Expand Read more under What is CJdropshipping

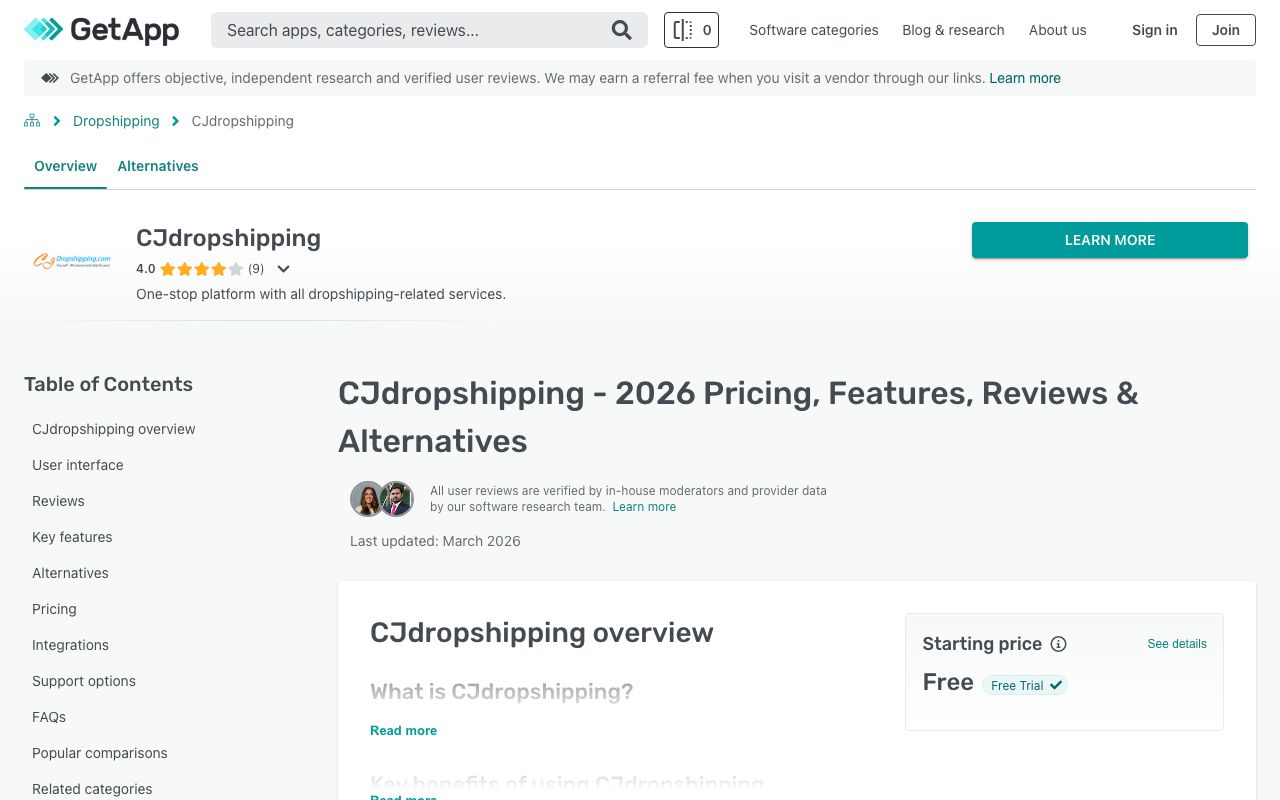click(x=403, y=731)
